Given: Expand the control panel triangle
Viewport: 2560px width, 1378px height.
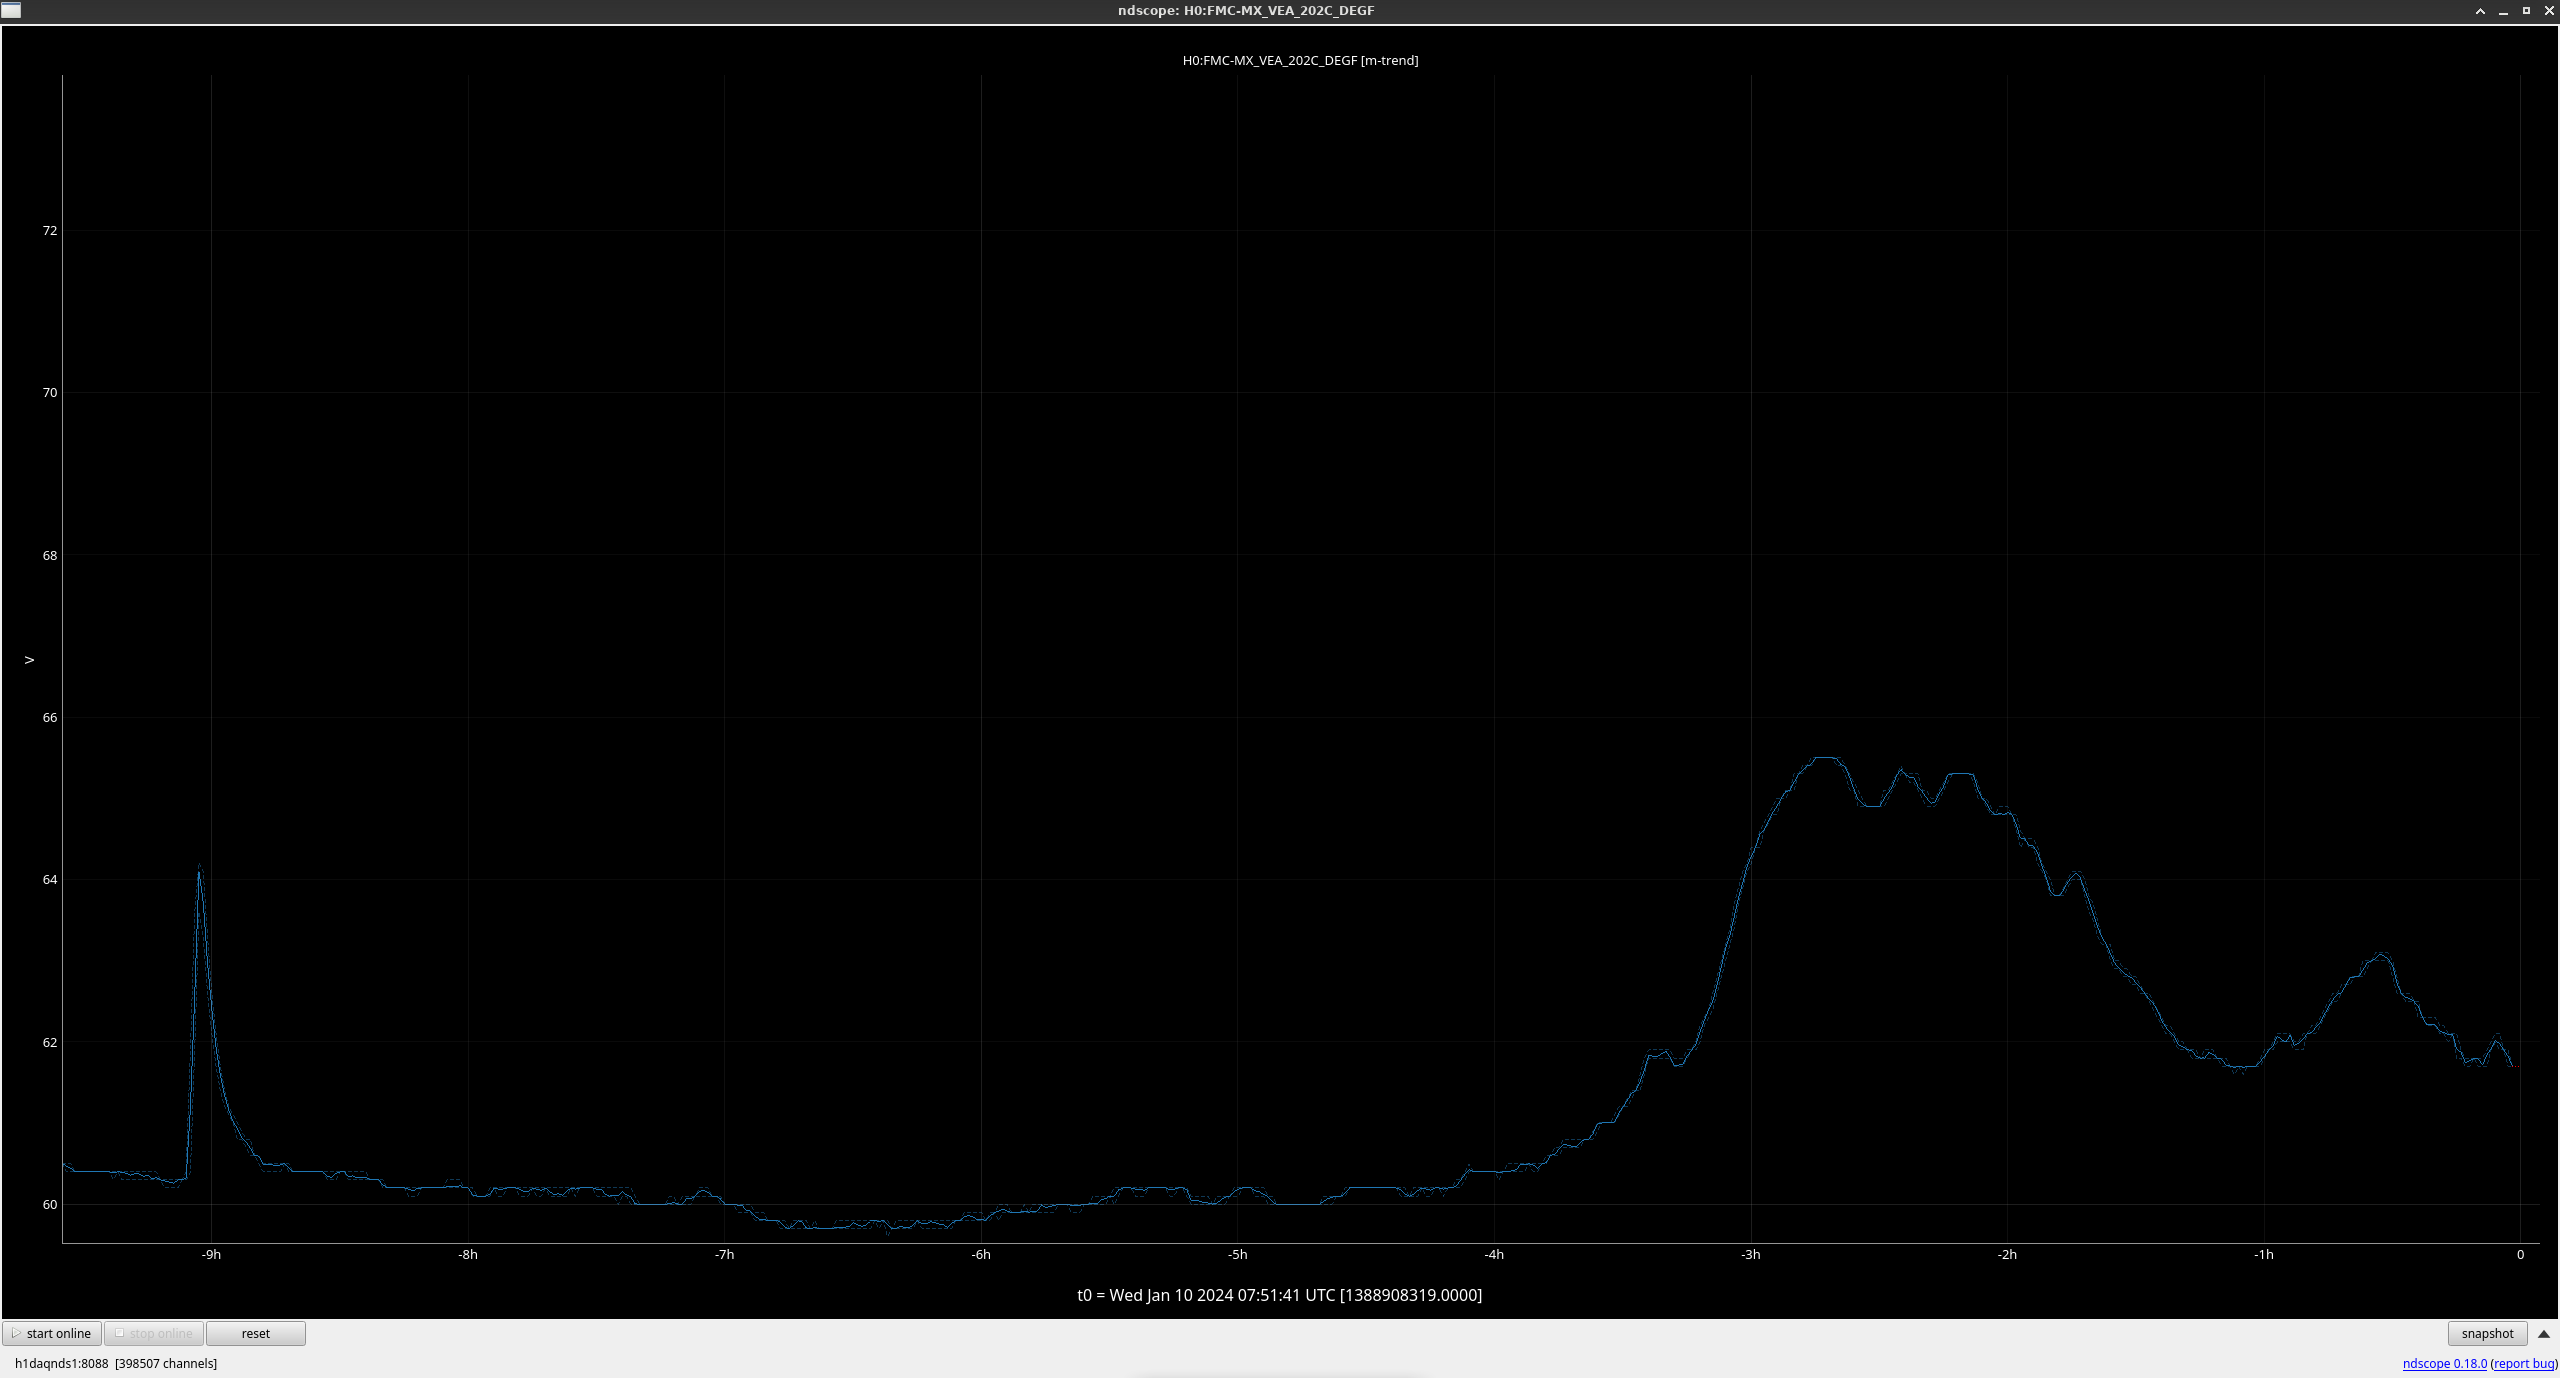Looking at the screenshot, I should pos(2544,1334).
